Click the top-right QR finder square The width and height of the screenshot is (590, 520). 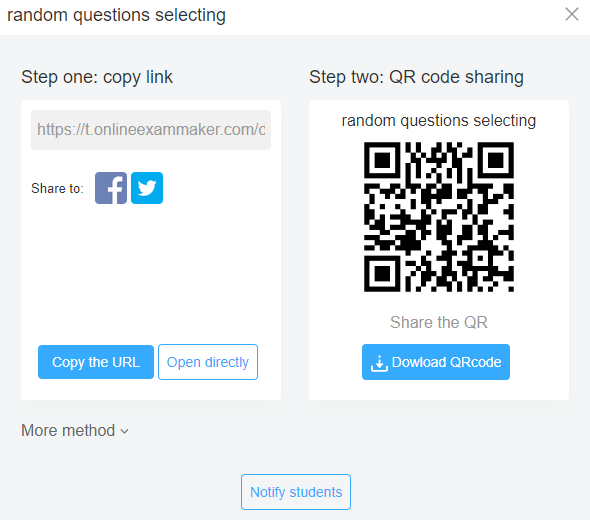tap(496, 160)
